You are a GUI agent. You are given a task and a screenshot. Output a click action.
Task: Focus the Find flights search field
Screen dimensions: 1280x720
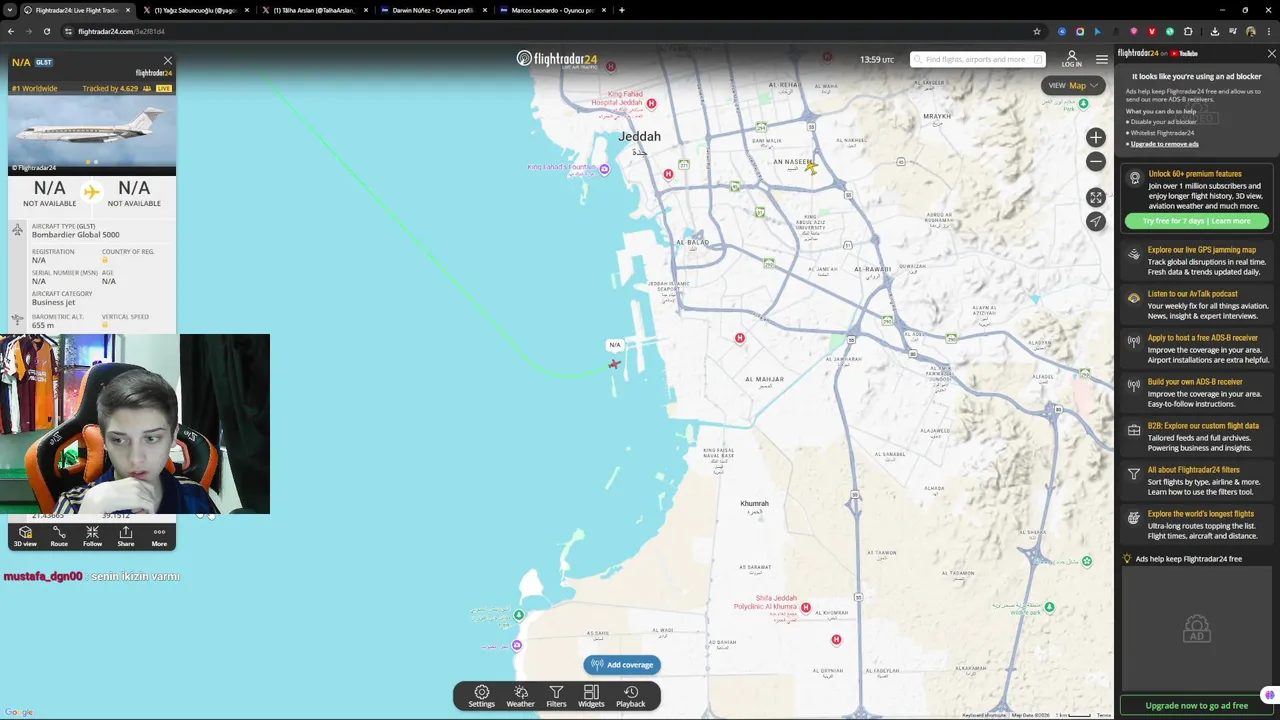pyautogui.click(x=977, y=59)
